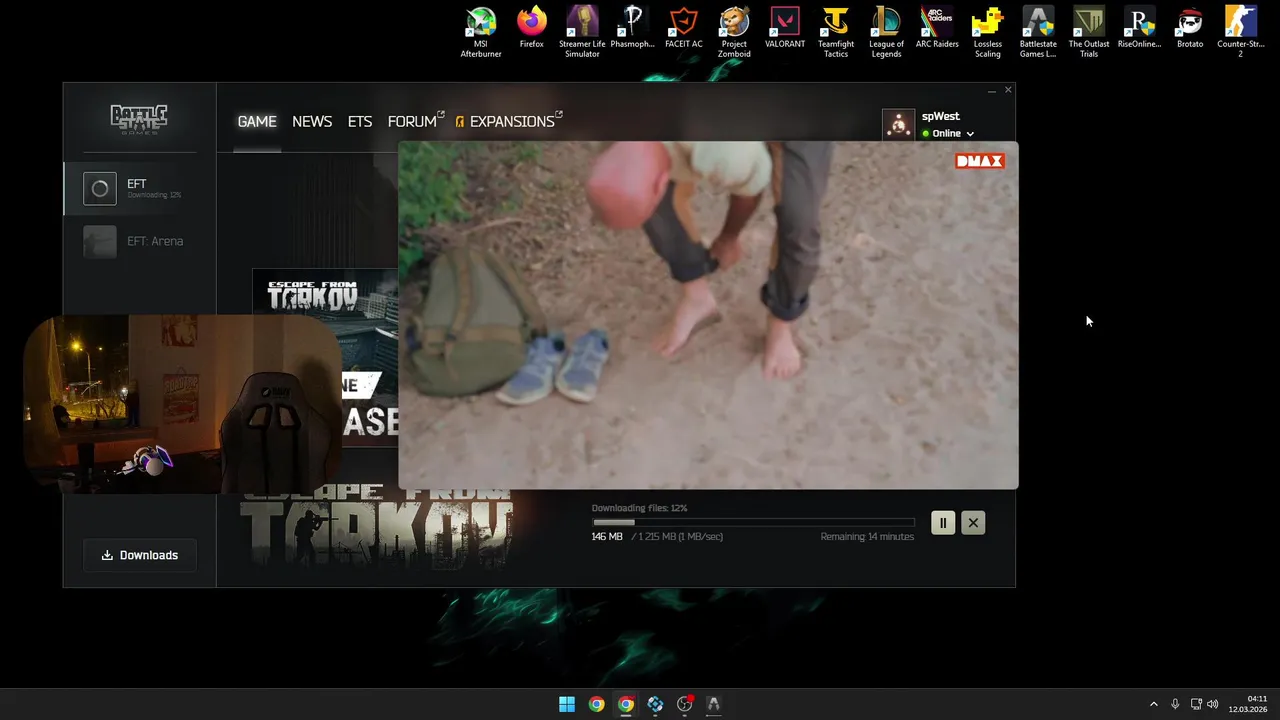Open Teamfight Tactics shortcut
This screenshot has height=720, width=1280.
(836, 32)
